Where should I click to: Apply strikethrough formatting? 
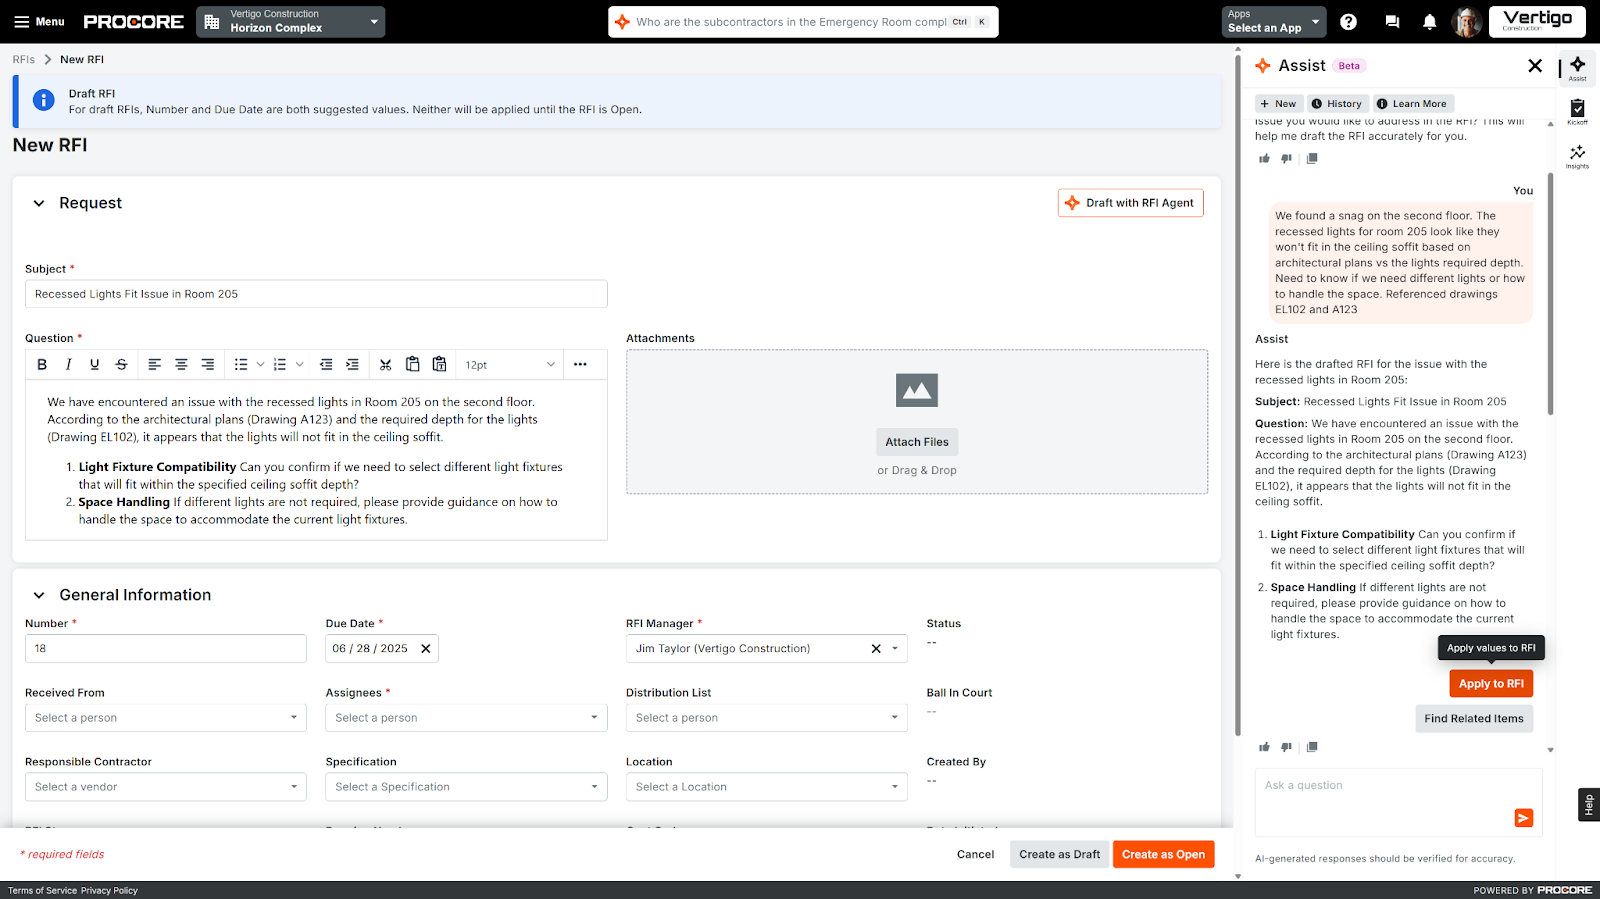click(121, 365)
